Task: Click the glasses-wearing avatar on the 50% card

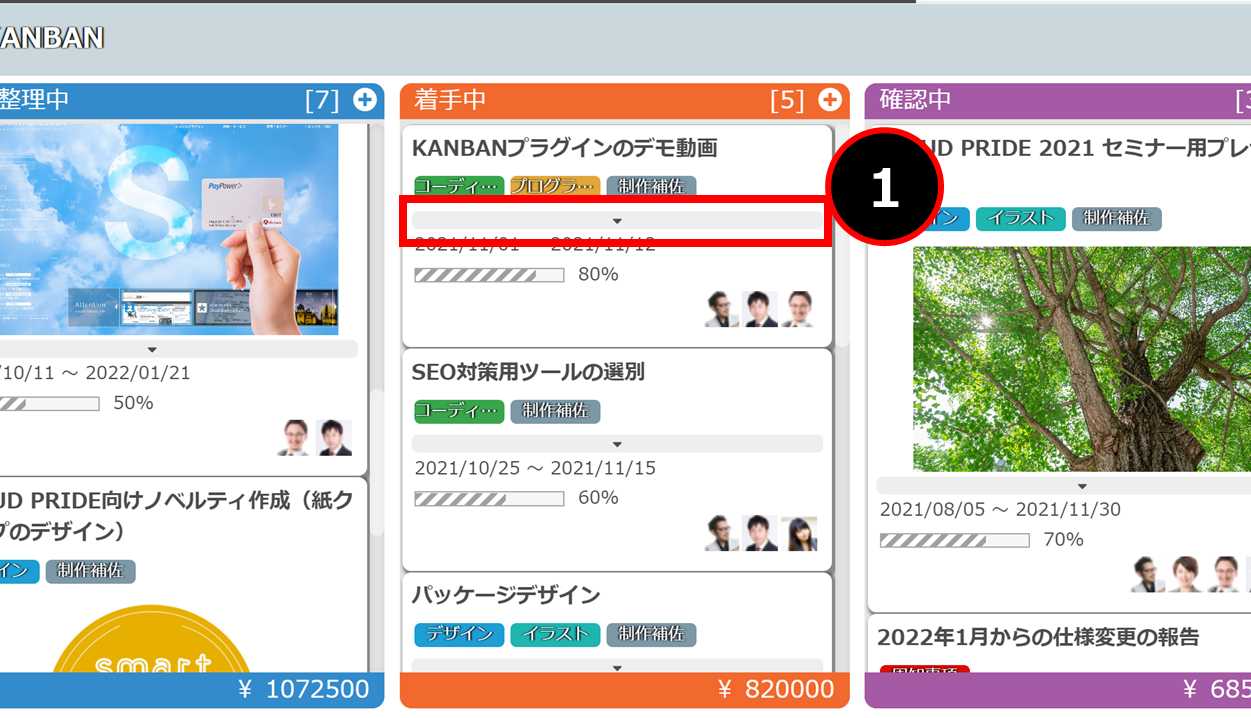Action: (x=295, y=437)
